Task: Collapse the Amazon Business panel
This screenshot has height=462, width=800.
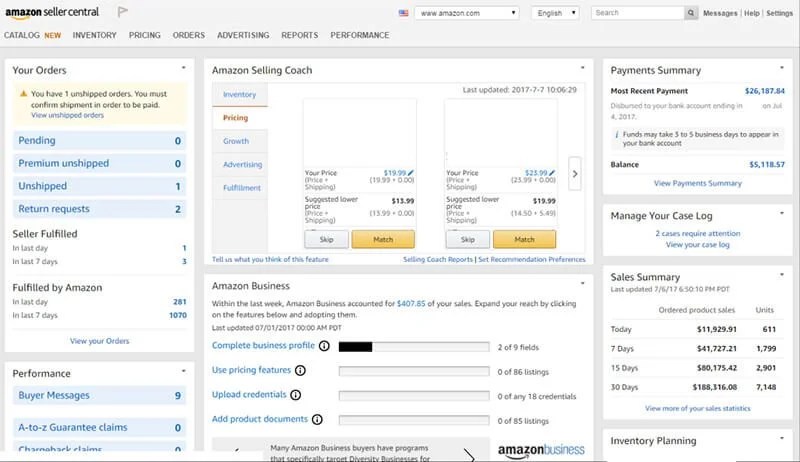Action: [x=582, y=283]
